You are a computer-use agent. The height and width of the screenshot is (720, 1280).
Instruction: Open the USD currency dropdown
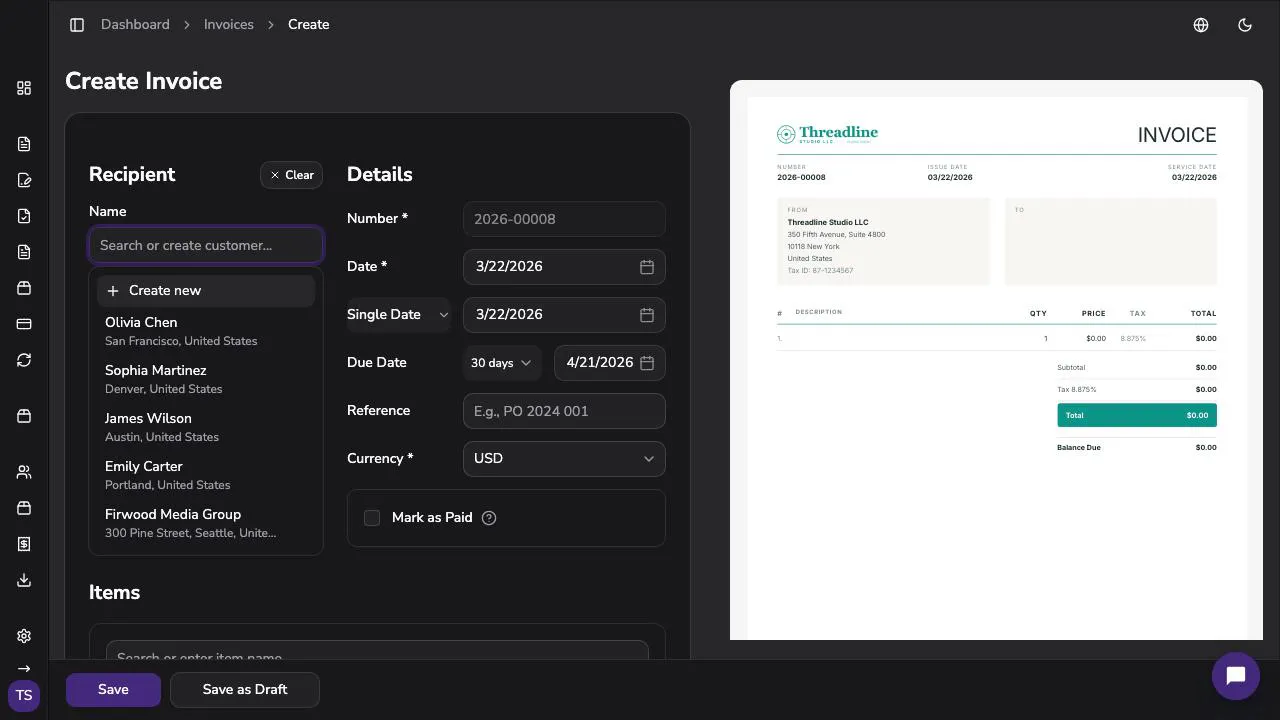(564, 459)
